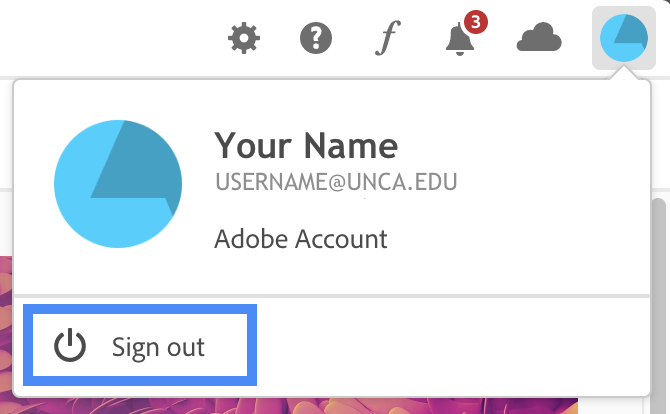Check cloud sync status via cloud icon
The height and width of the screenshot is (414, 670).
[539, 39]
